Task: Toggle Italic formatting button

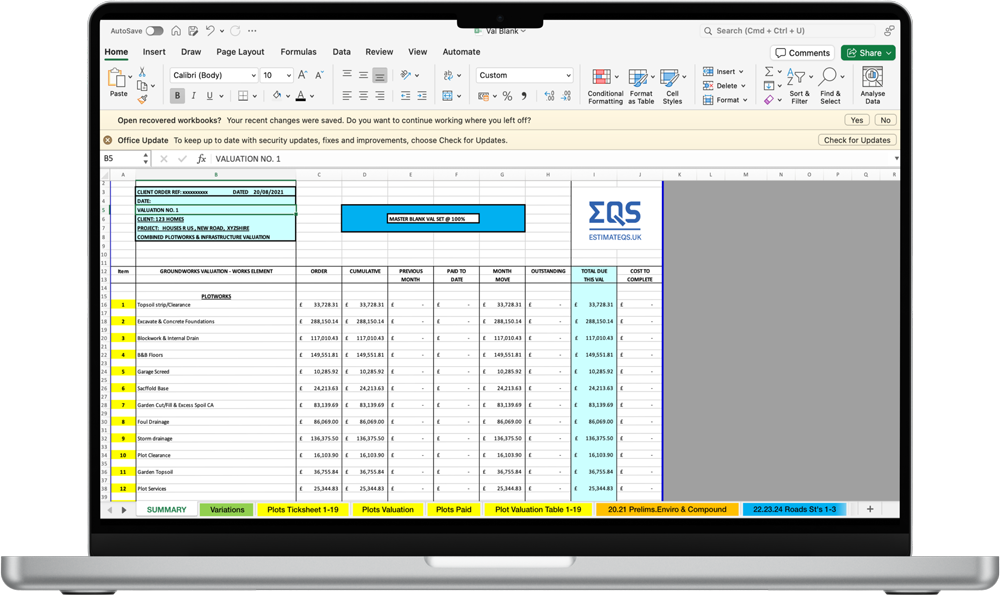Action: tap(193, 96)
